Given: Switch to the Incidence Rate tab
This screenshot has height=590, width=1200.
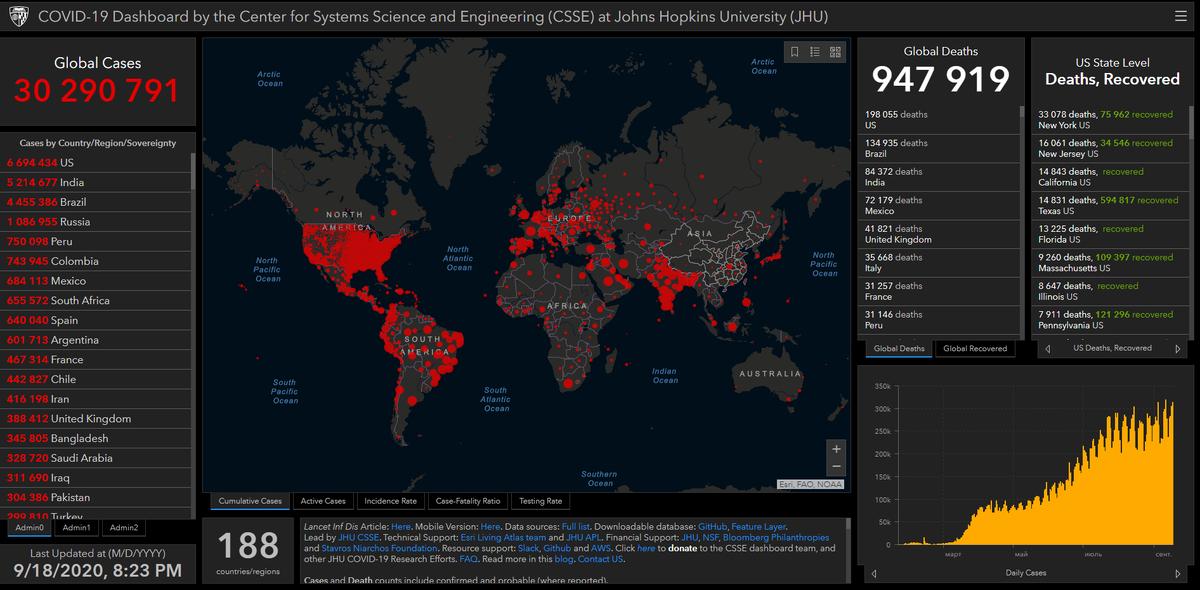Looking at the screenshot, I should coord(390,501).
